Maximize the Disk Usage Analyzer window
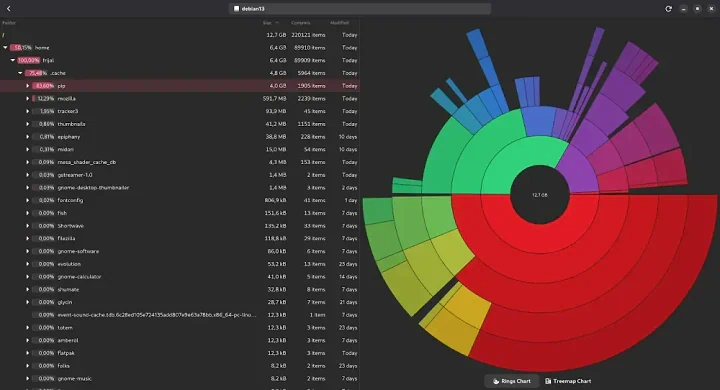Screen dimensions: 720x390 [697, 9]
